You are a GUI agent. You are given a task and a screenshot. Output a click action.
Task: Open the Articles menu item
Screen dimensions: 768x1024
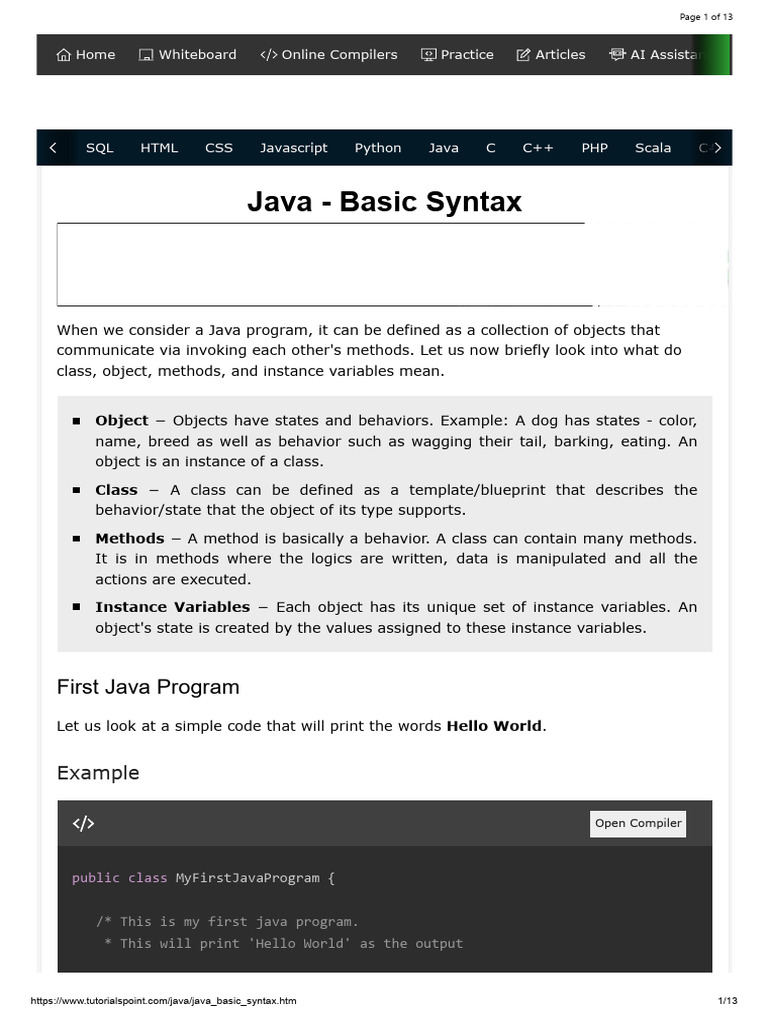pyautogui.click(x=551, y=55)
